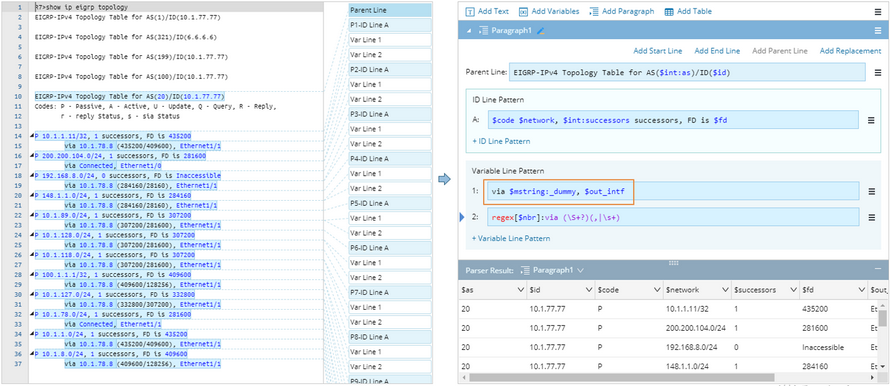Open options for Variable Line Pattern 2
This screenshot has height=386, width=890.
click(x=872, y=216)
